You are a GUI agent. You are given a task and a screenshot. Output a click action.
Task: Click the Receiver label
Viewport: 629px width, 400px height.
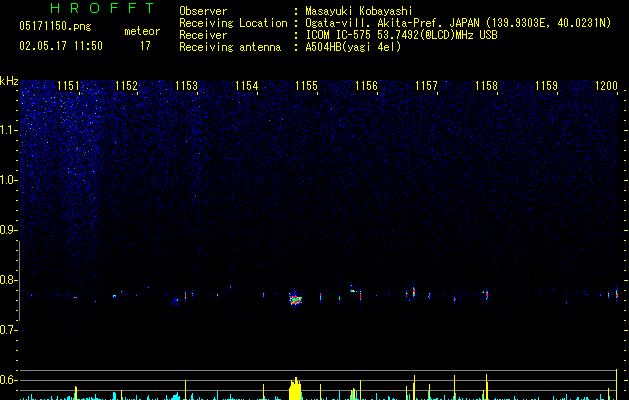(203, 35)
